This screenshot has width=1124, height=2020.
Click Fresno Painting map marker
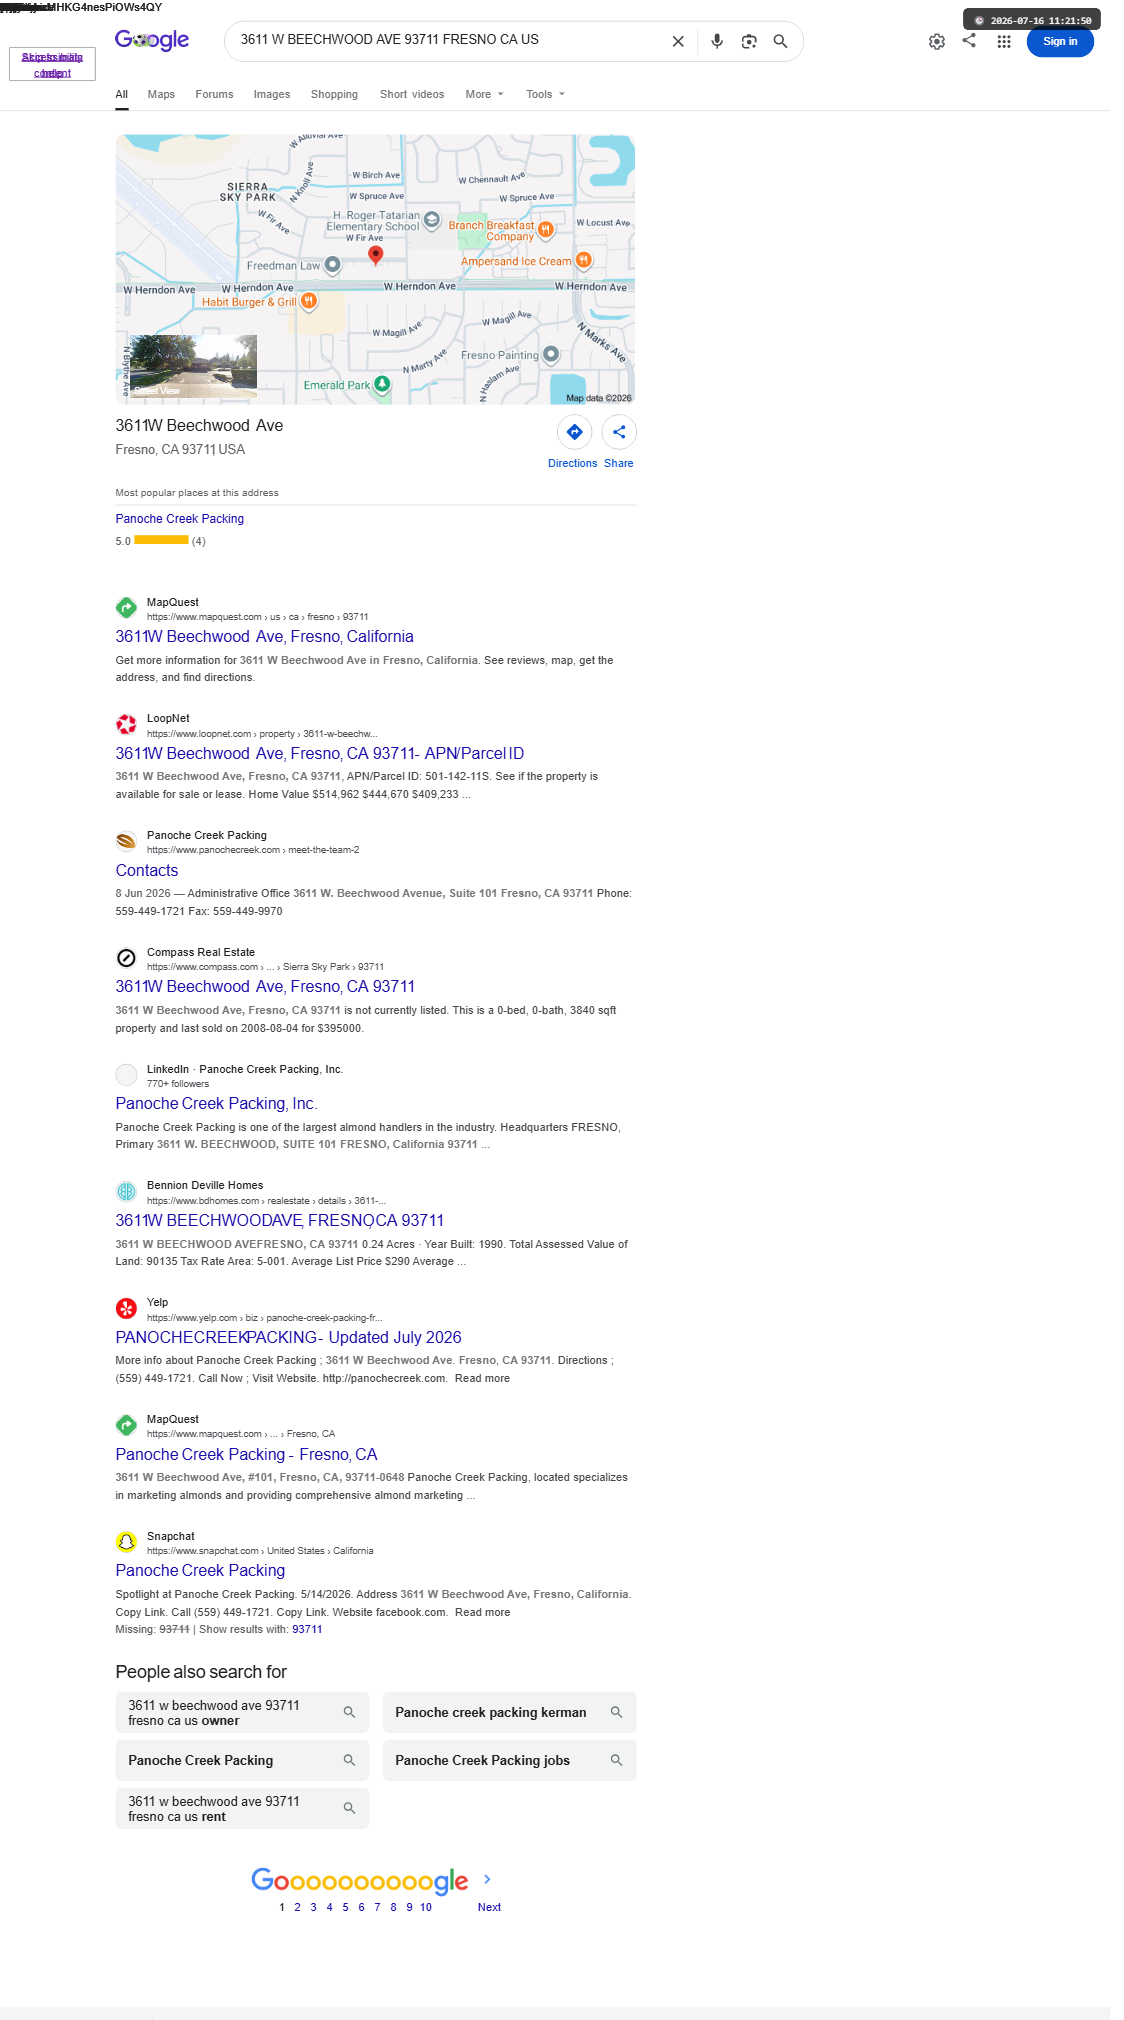[x=551, y=354]
